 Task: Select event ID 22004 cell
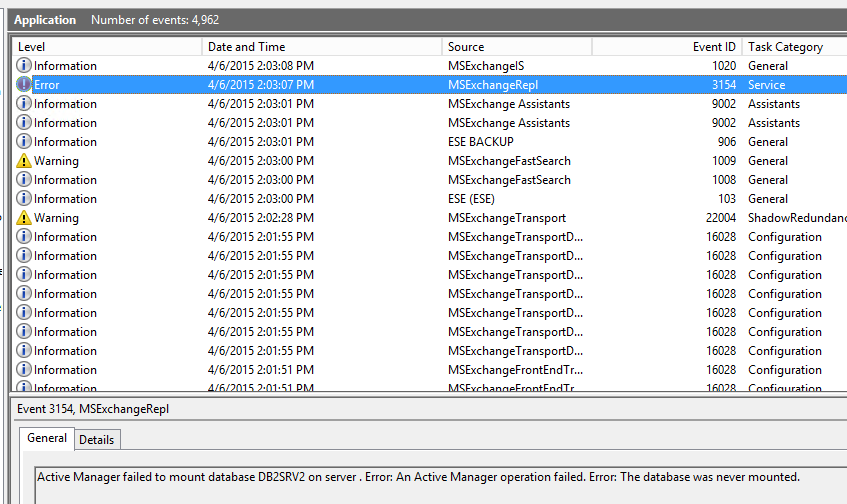pos(721,218)
